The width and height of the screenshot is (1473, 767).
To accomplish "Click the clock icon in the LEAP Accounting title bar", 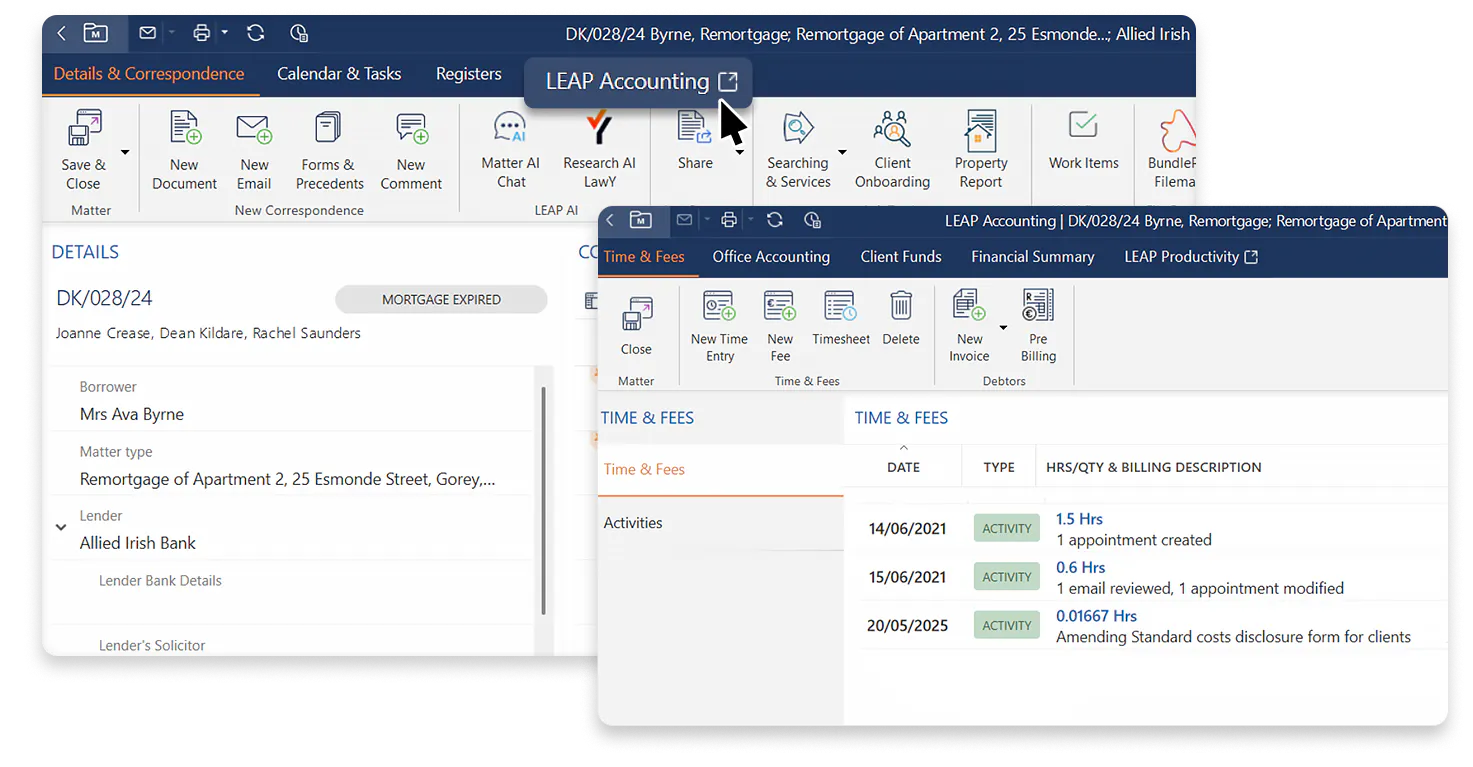I will tap(812, 220).
